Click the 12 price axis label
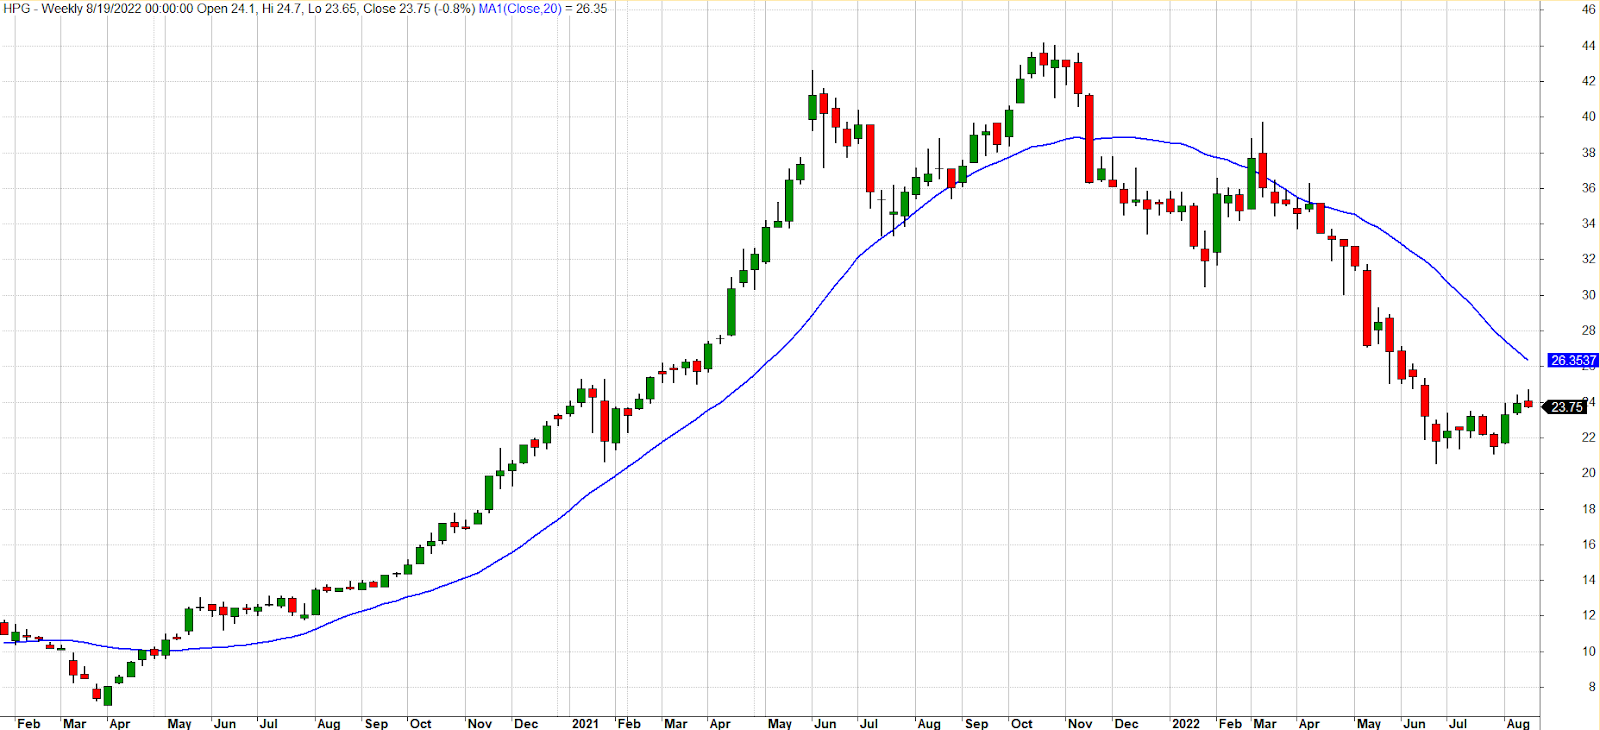This screenshot has height=730, width=1600. (1589, 616)
